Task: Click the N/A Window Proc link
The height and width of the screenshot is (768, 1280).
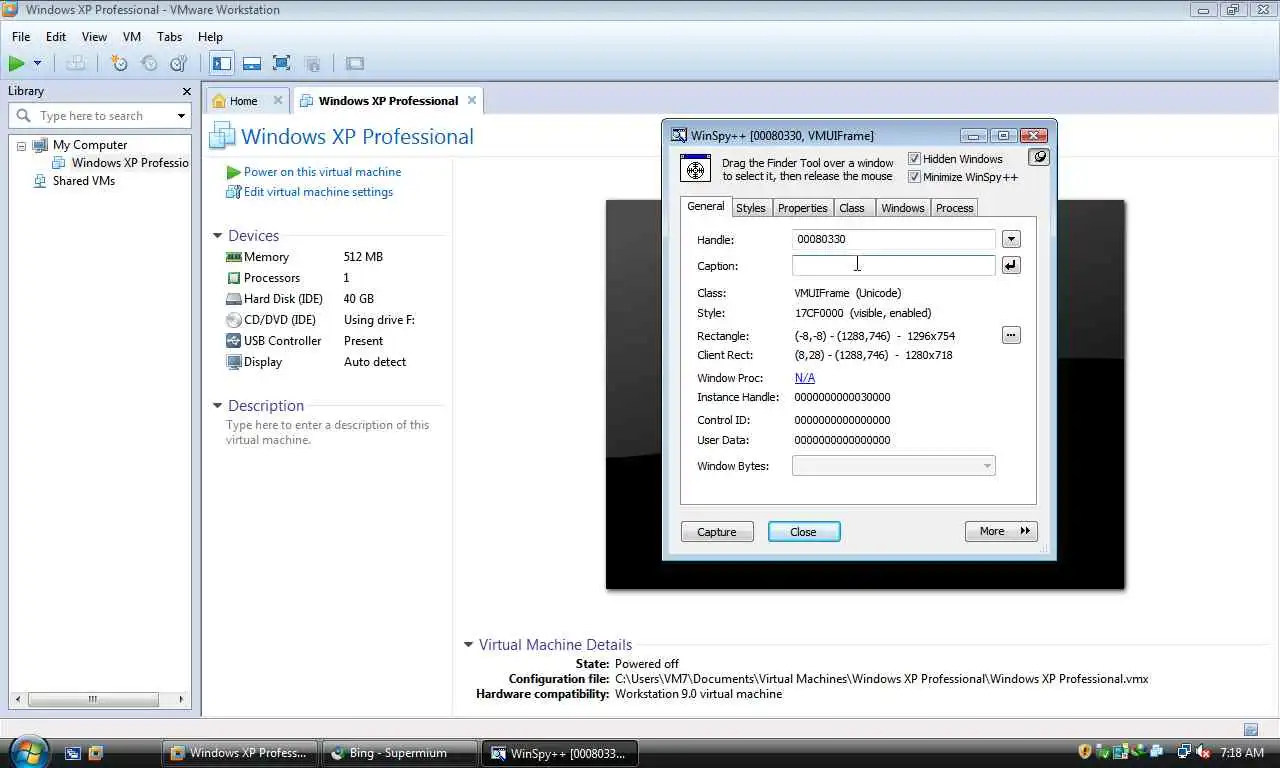Action: click(804, 378)
